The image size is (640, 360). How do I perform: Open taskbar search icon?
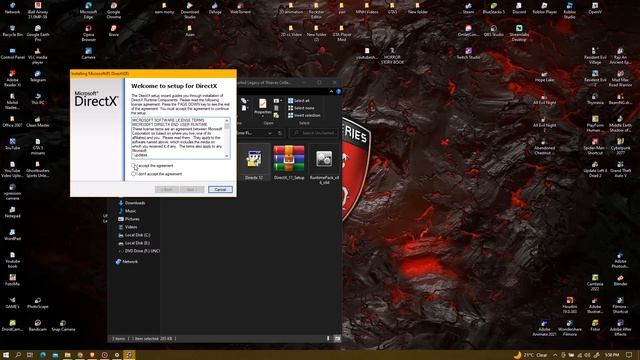tap(18, 355)
